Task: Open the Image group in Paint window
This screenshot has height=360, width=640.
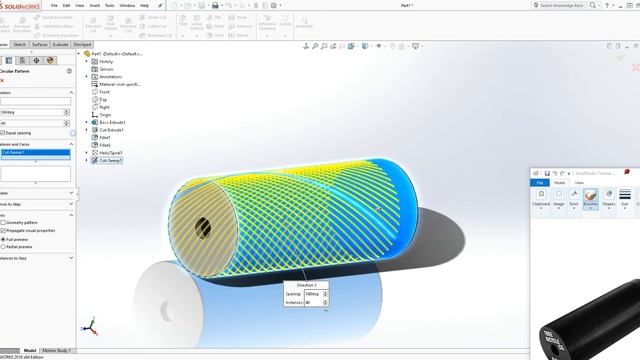Action: point(558,199)
